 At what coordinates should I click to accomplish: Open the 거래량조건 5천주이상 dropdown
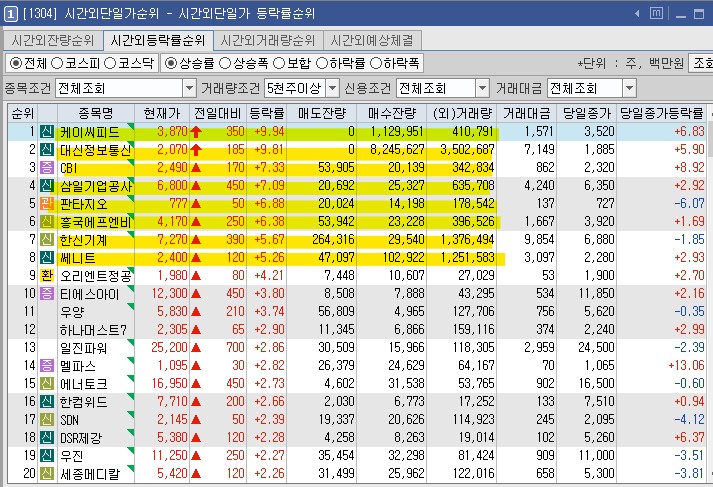click(332, 88)
